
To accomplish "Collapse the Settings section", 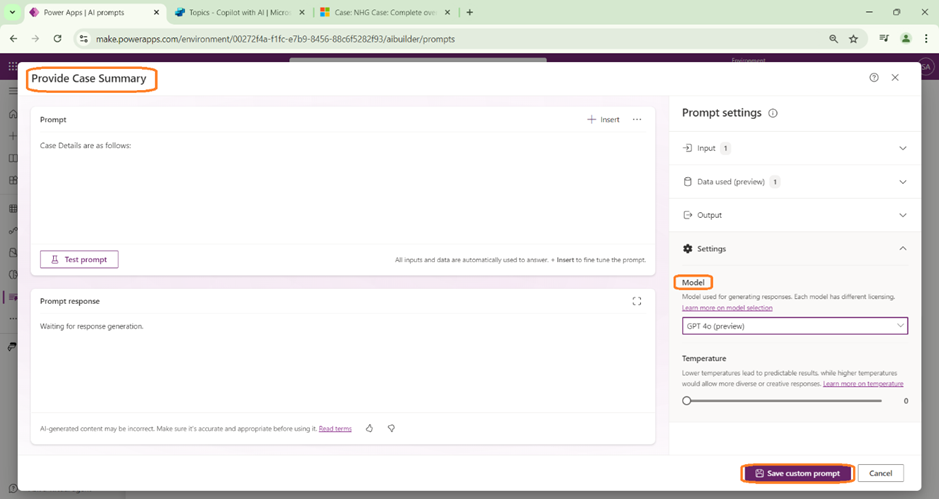I will [x=902, y=249].
